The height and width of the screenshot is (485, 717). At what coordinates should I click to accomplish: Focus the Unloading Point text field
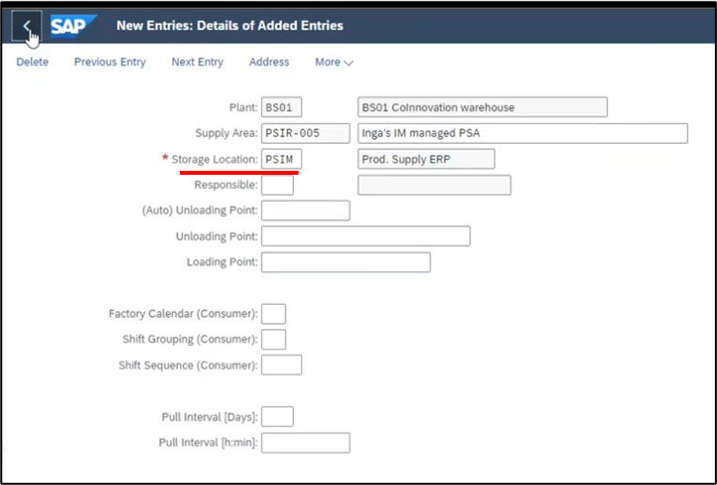(366, 236)
